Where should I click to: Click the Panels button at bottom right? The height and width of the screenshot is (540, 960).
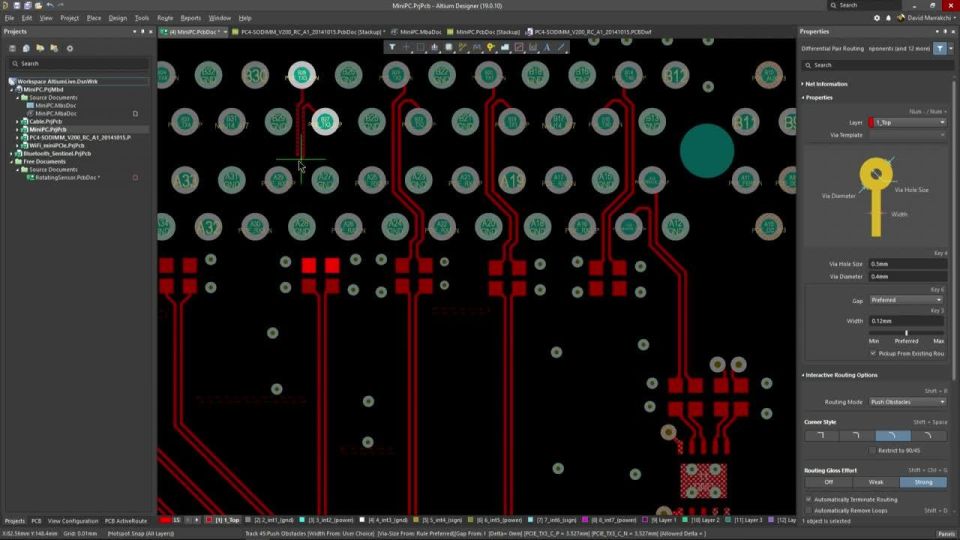pos(947,534)
